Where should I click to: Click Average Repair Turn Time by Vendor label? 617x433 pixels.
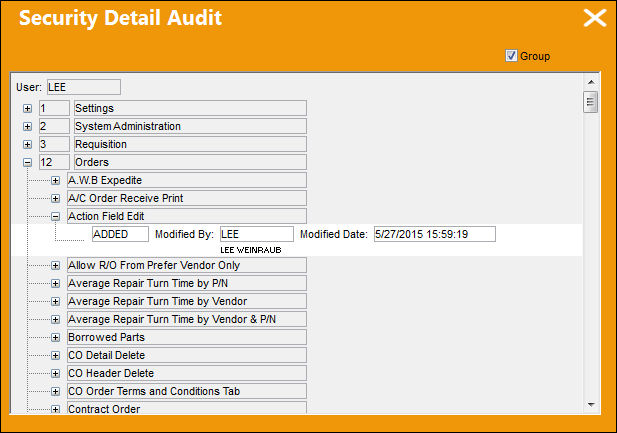coord(187,302)
